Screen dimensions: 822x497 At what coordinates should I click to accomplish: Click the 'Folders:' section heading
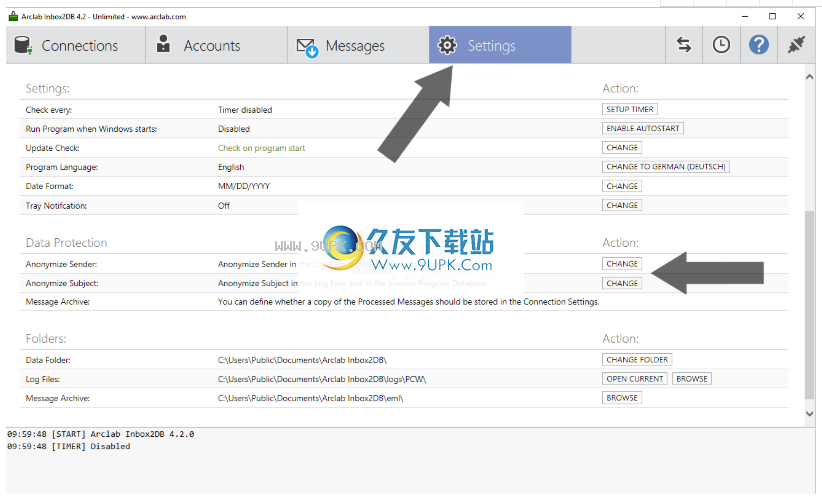[x=46, y=339]
